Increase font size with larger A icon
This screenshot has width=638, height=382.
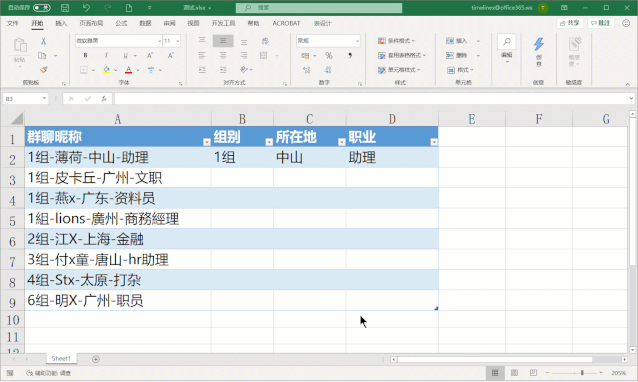(150, 55)
